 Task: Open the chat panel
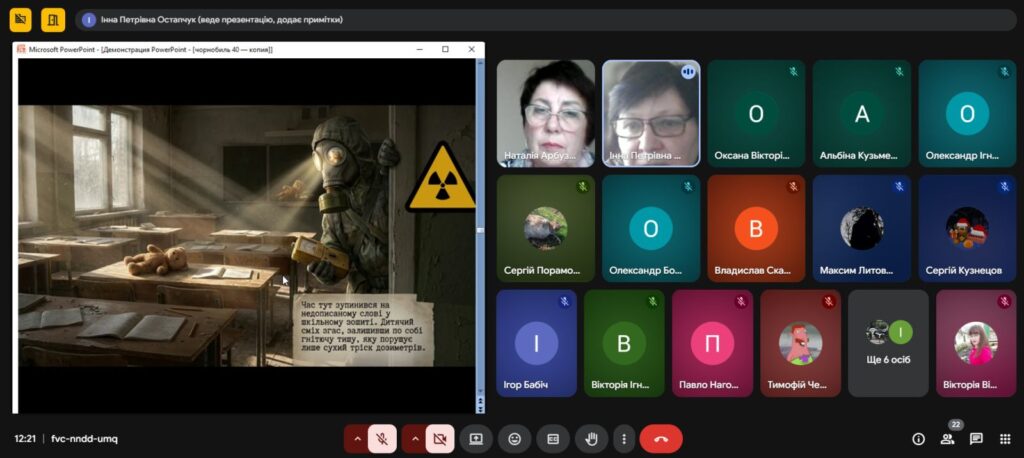[976, 439]
